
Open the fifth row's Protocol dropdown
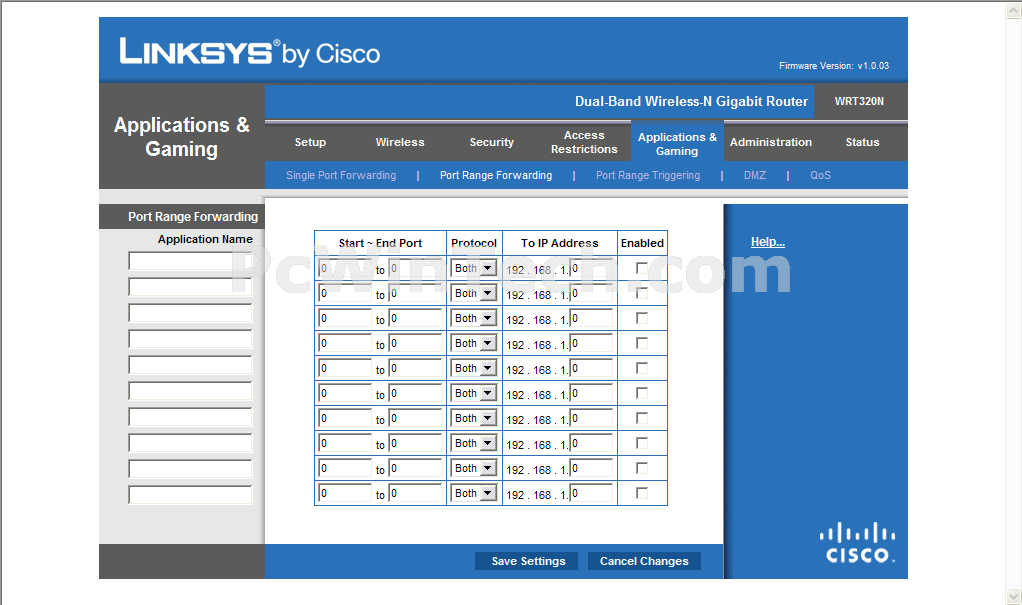tap(474, 368)
